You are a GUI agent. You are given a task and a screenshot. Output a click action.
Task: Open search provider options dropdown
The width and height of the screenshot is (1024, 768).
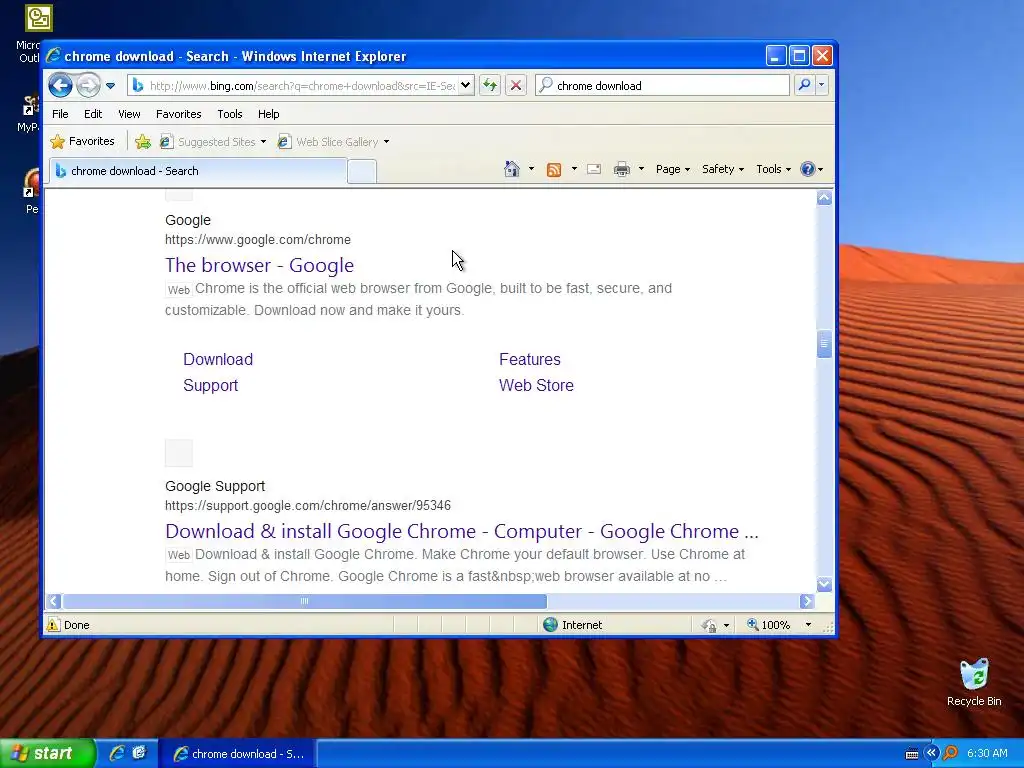tap(822, 85)
